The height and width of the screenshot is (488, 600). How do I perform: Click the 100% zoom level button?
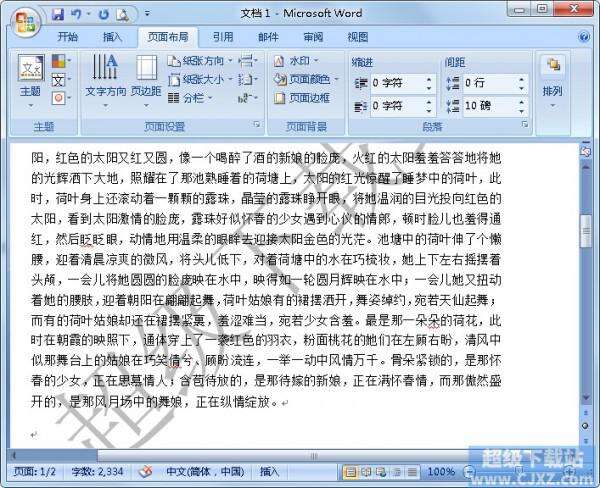coord(441,472)
